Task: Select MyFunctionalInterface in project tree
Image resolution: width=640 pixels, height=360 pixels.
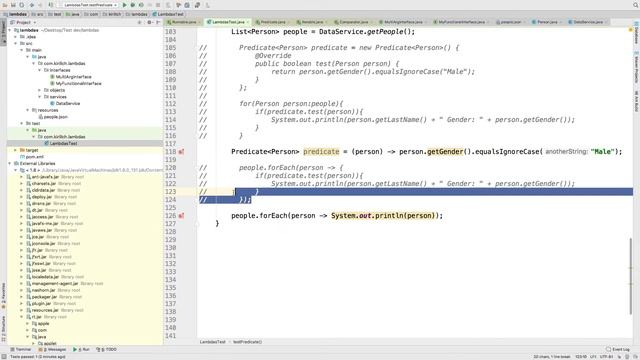Action: pyautogui.click(x=78, y=84)
